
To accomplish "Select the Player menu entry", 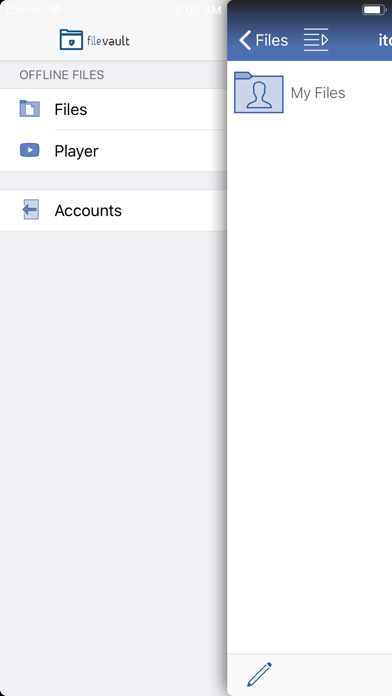I will 113,151.
